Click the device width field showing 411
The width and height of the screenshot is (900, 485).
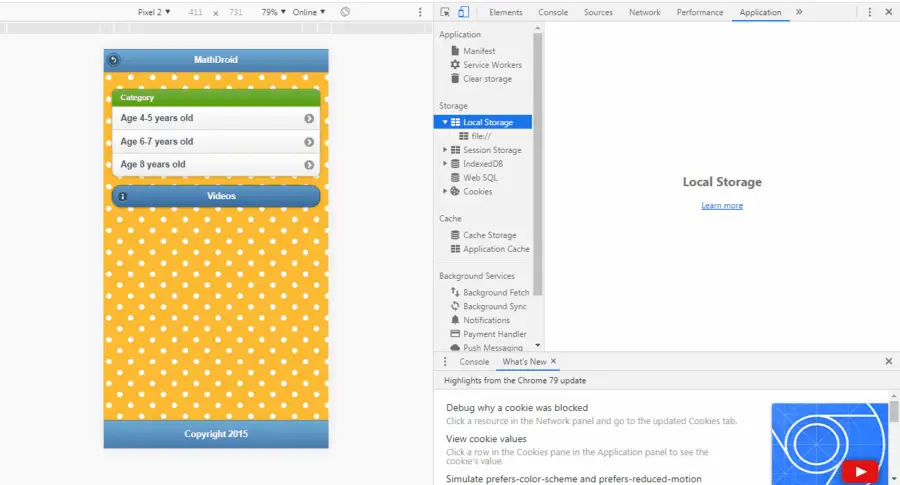(195, 12)
